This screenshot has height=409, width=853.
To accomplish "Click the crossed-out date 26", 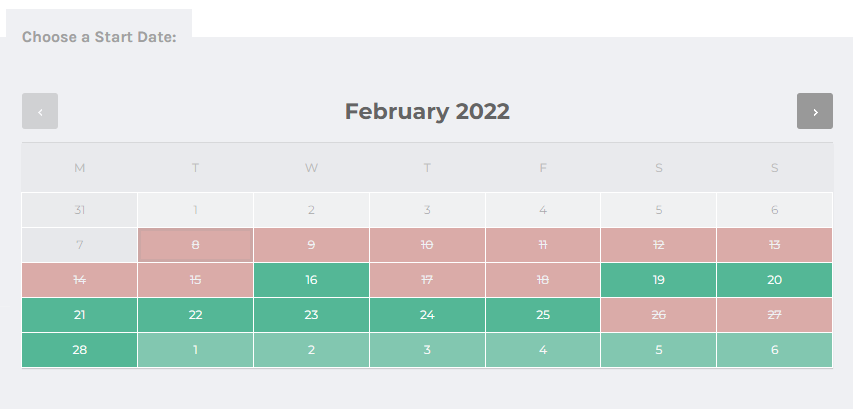I will (659, 315).
